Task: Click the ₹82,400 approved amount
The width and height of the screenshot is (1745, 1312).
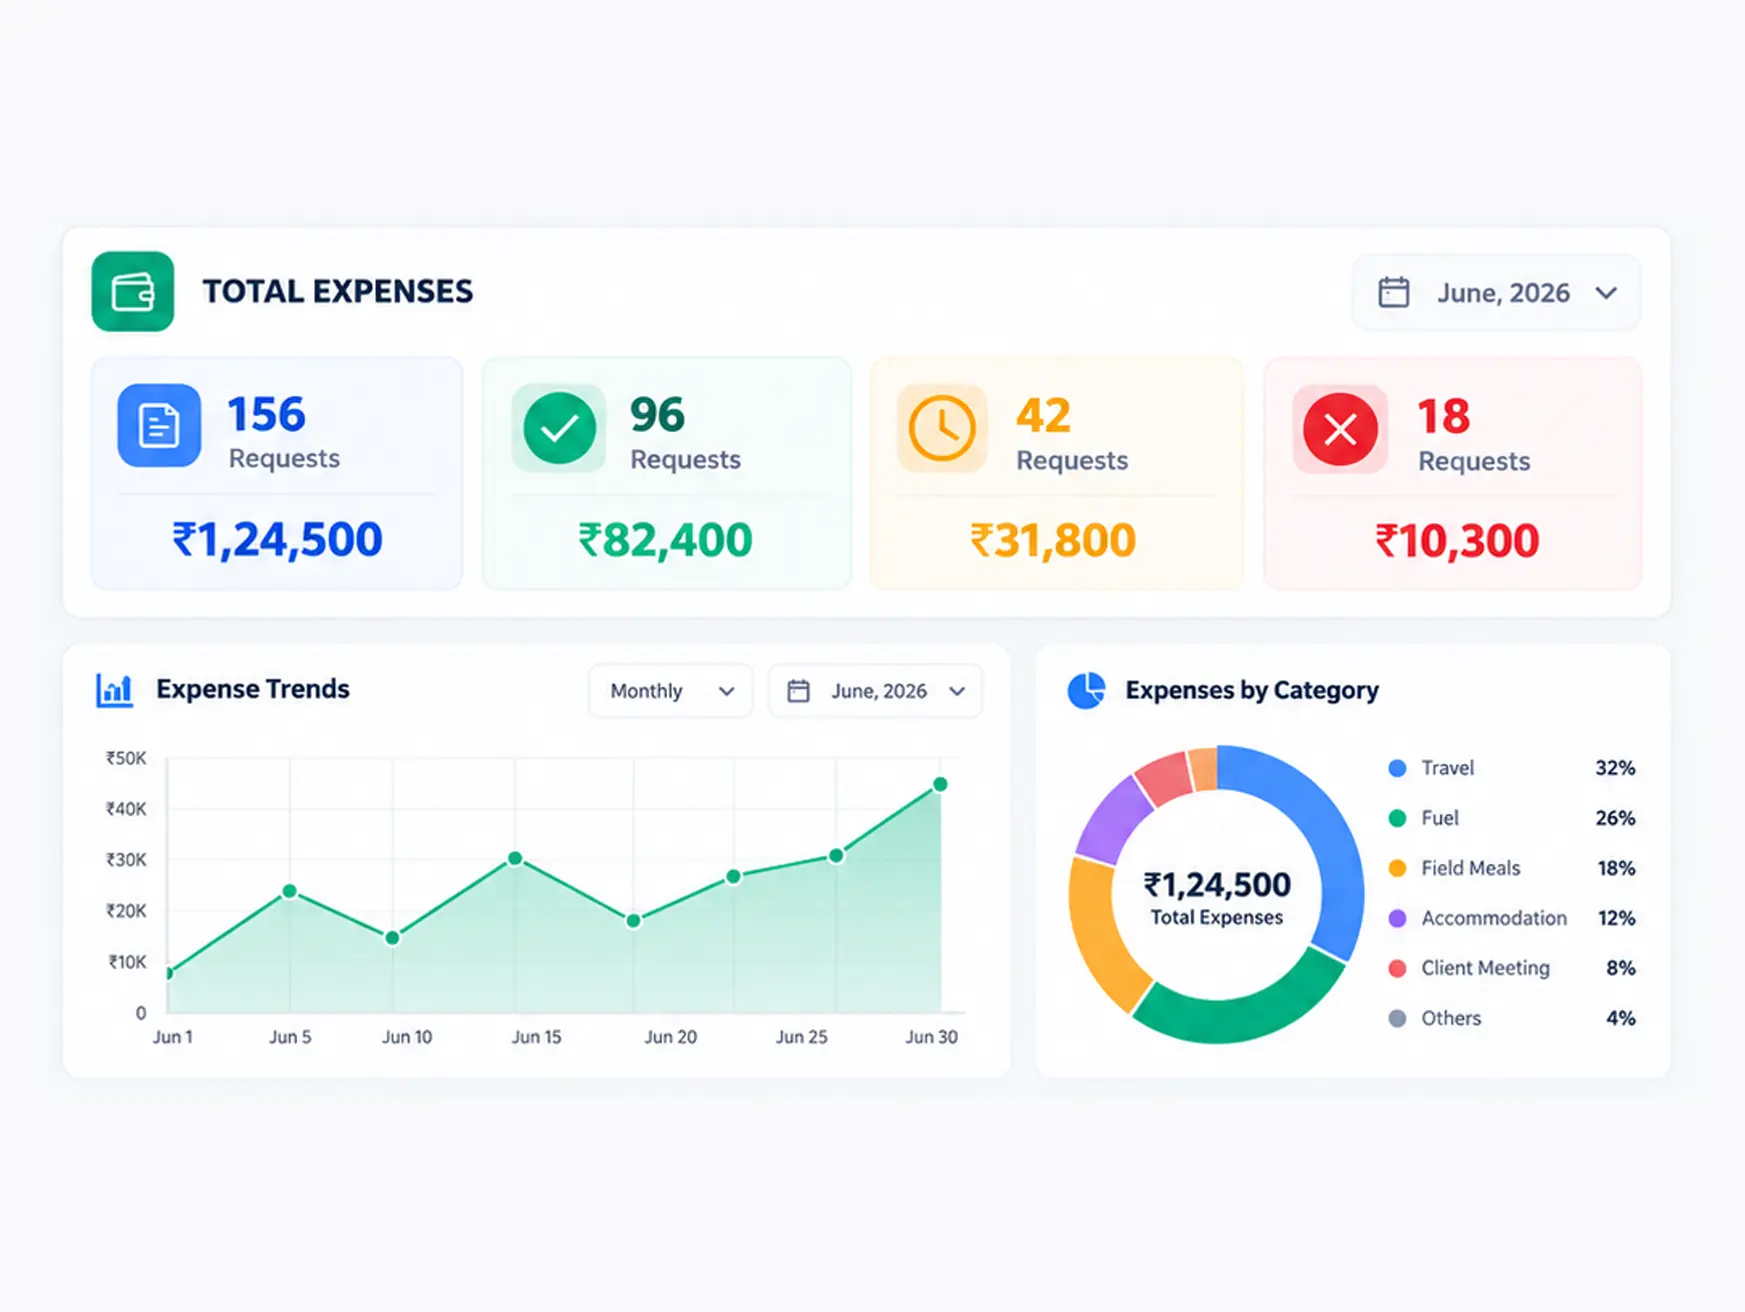Action: pos(665,540)
